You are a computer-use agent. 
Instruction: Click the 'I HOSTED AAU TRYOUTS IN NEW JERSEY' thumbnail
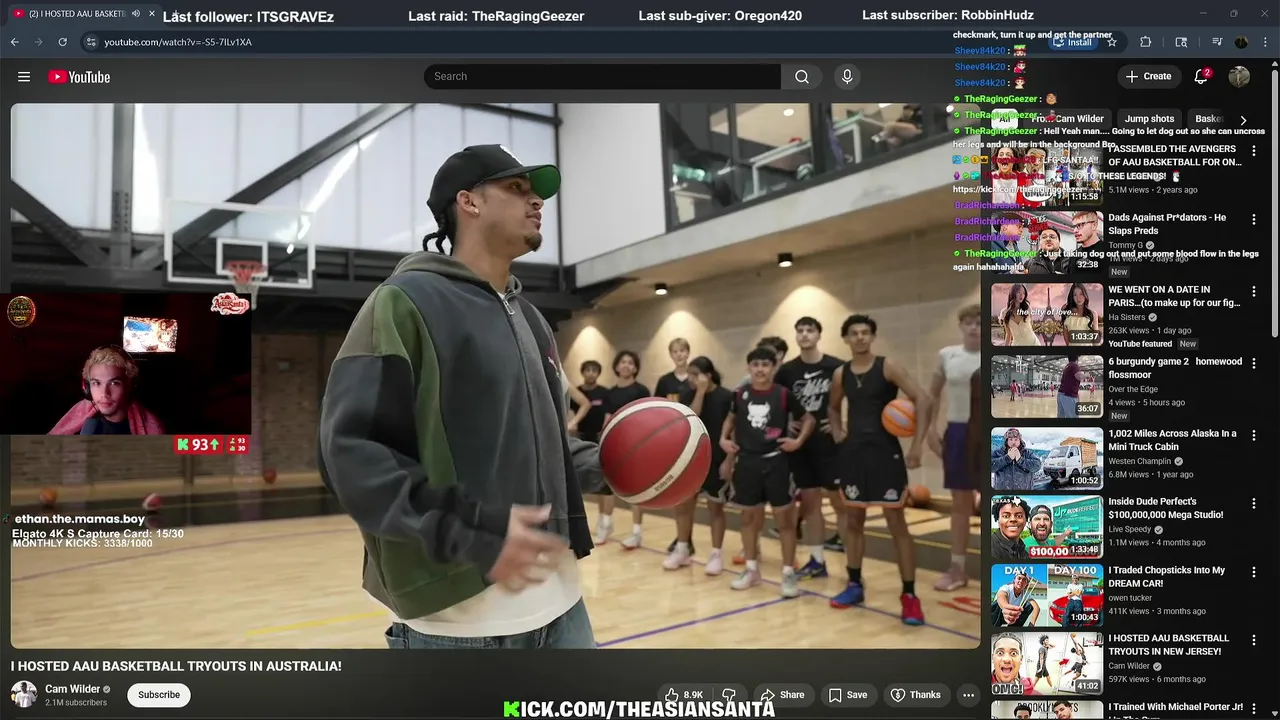tap(1047, 663)
